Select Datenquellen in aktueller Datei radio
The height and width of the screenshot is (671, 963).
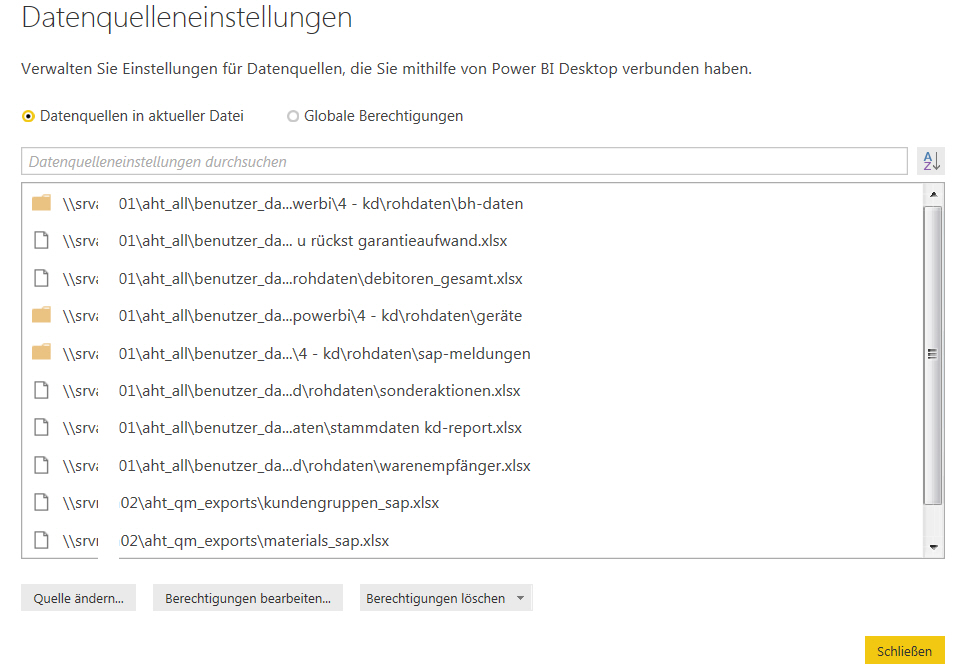[x=28, y=116]
